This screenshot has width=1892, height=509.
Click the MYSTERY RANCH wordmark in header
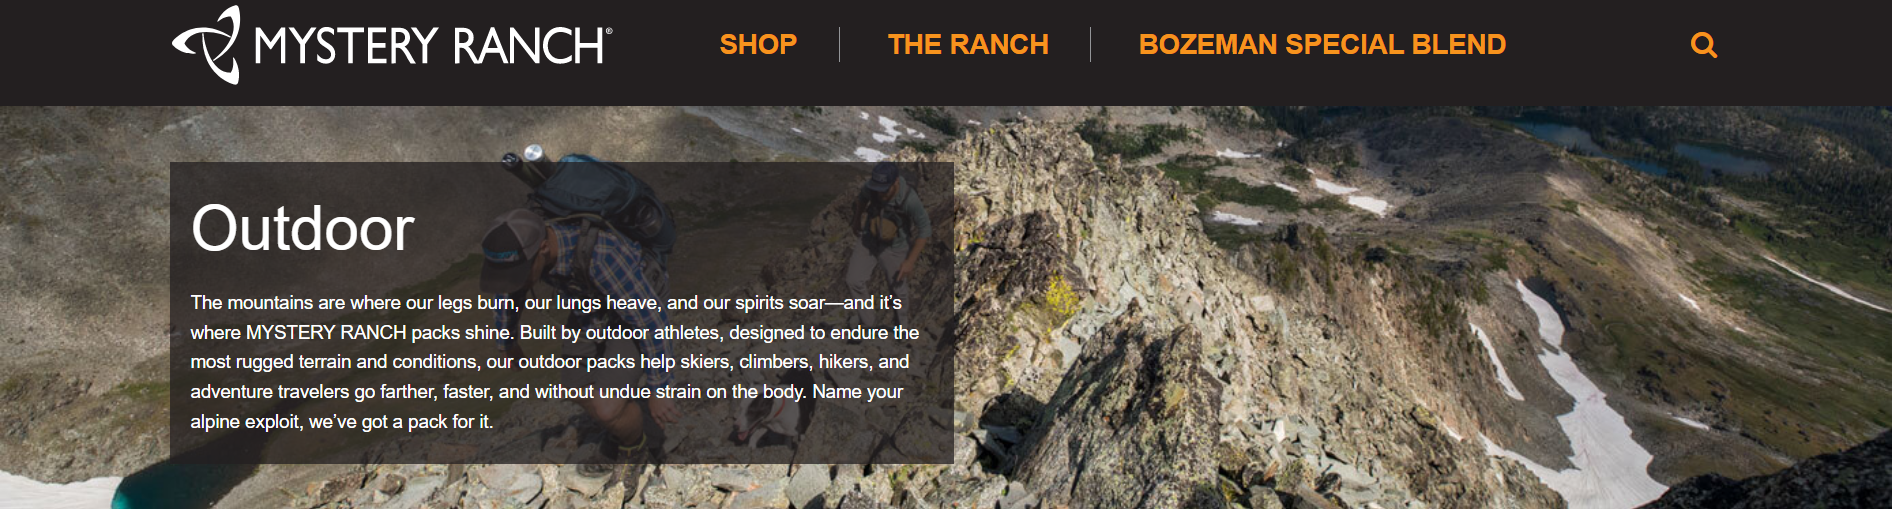click(x=433, y=46)
